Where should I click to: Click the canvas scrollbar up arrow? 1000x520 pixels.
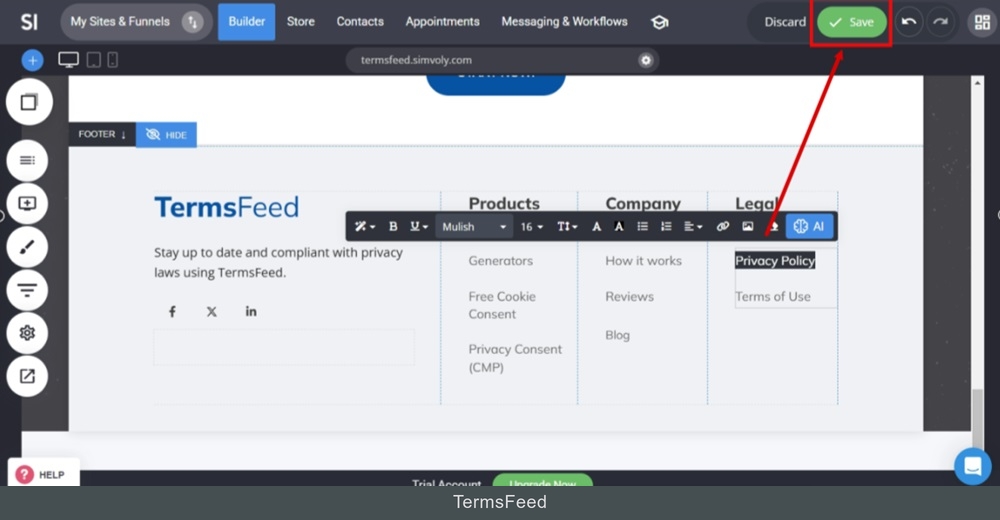977,82
